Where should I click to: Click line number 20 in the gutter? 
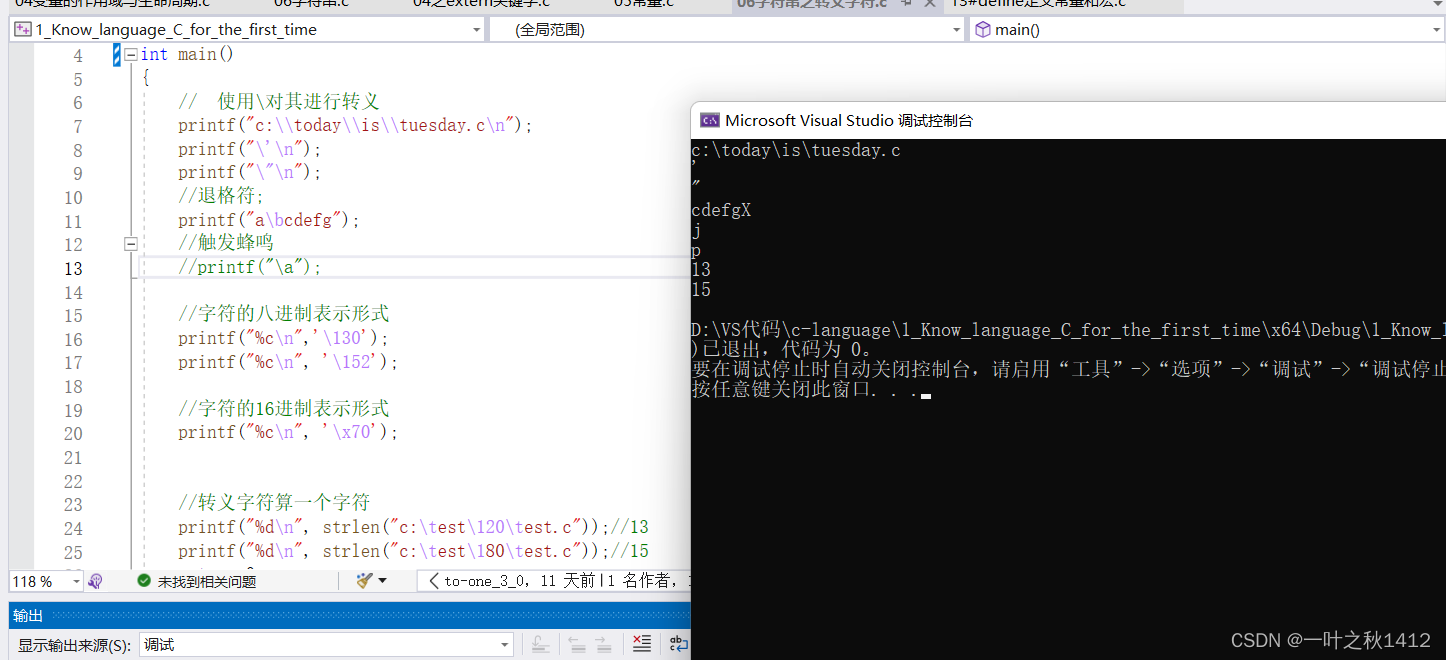[73, 434]
